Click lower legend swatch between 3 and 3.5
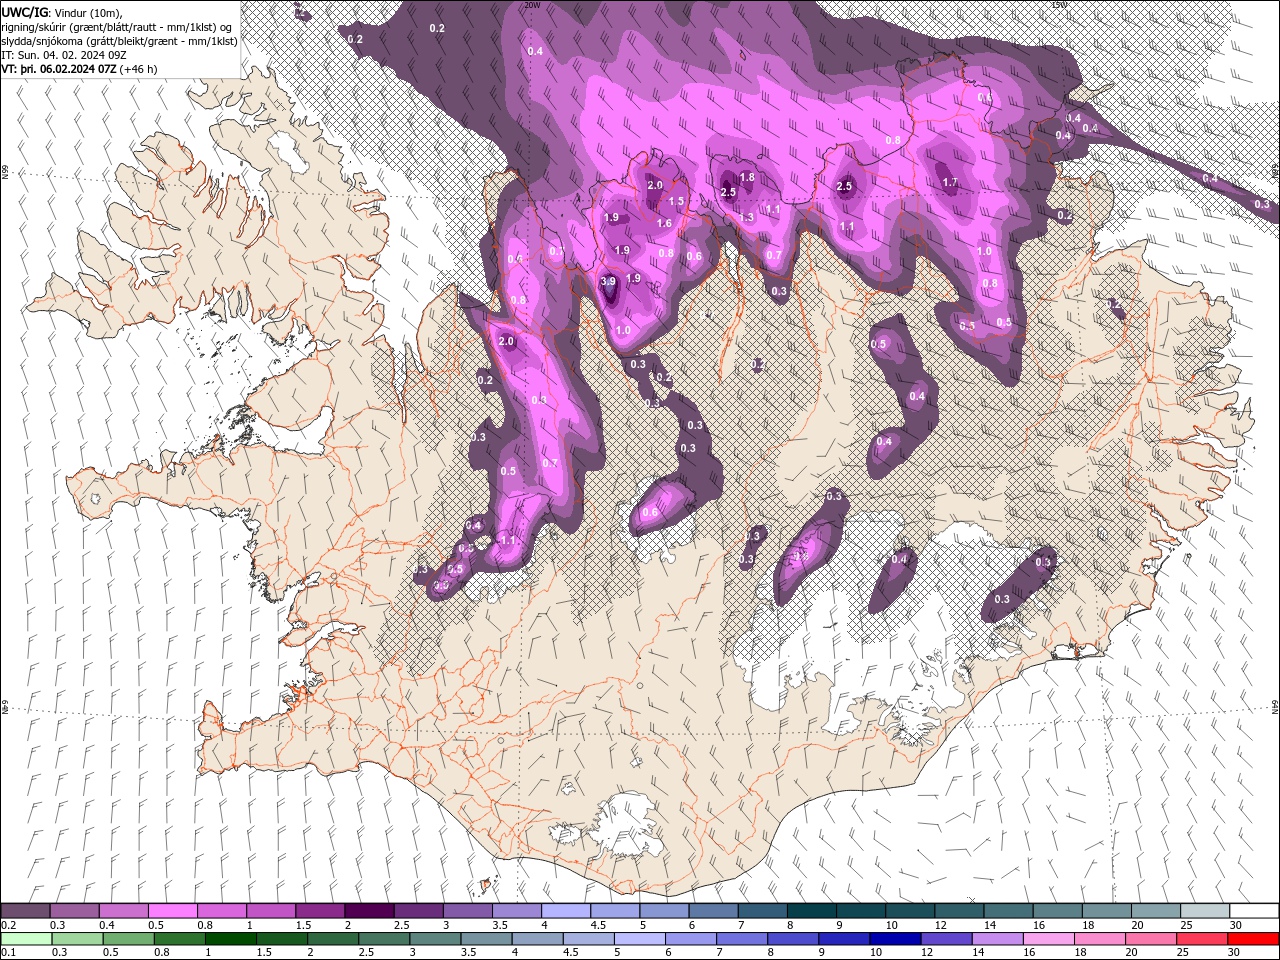The width and height of the screenshot is (1280, 960). click(435, 939)
